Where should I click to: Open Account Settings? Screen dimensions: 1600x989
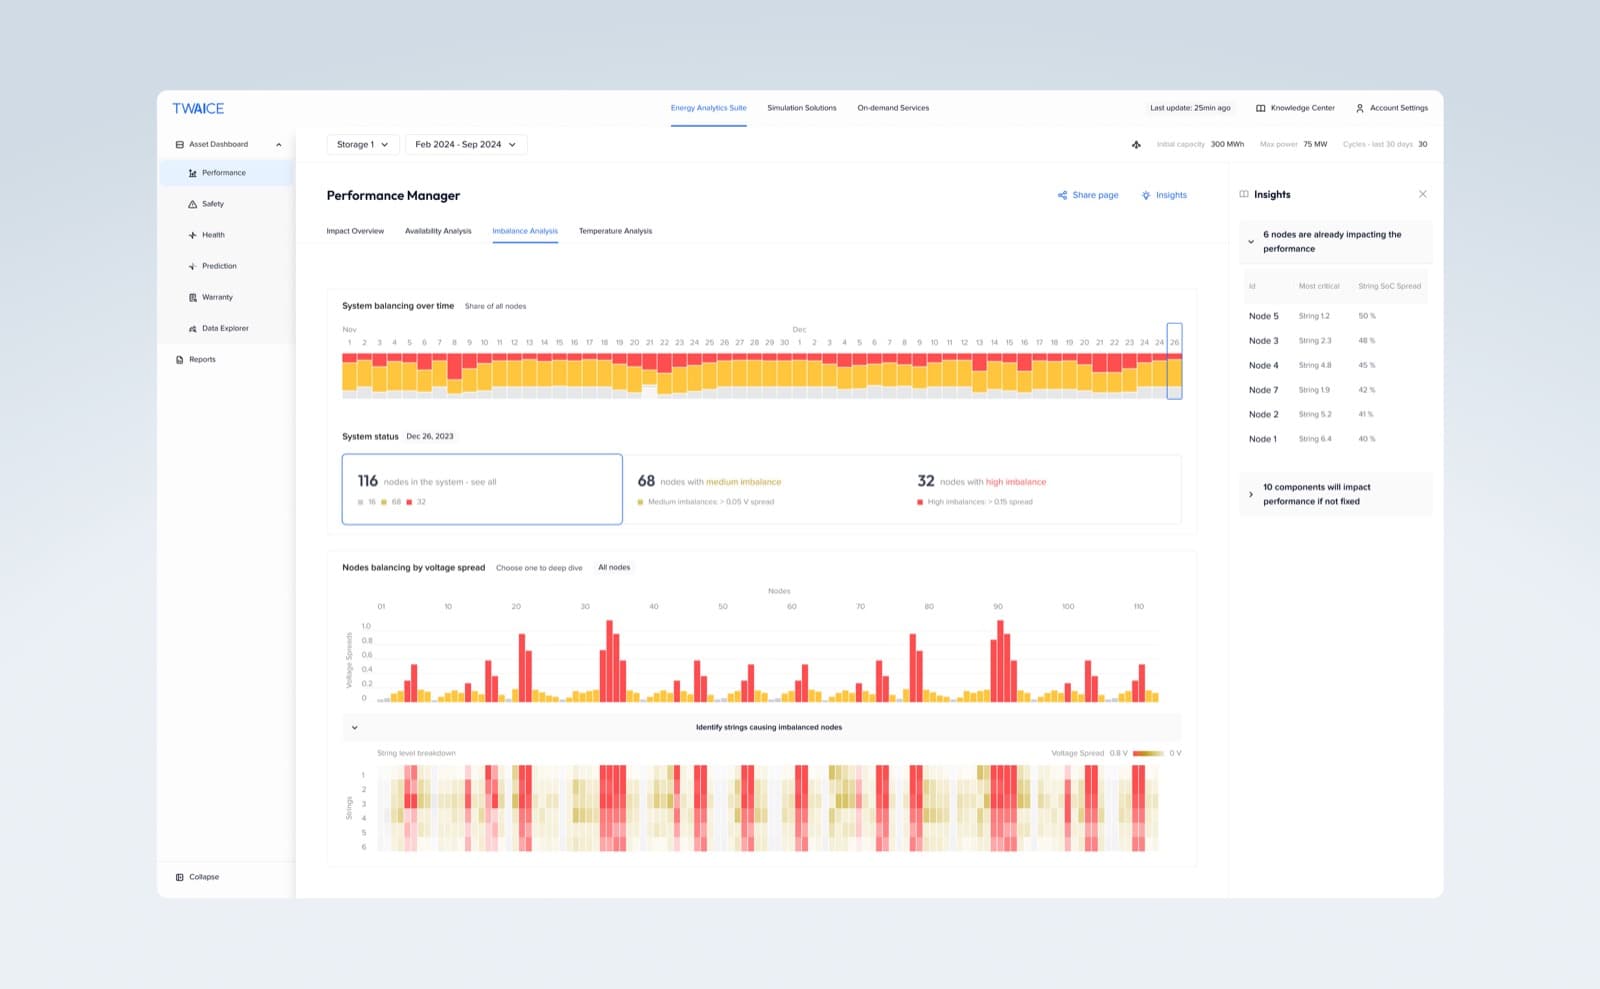point(1391,108)
